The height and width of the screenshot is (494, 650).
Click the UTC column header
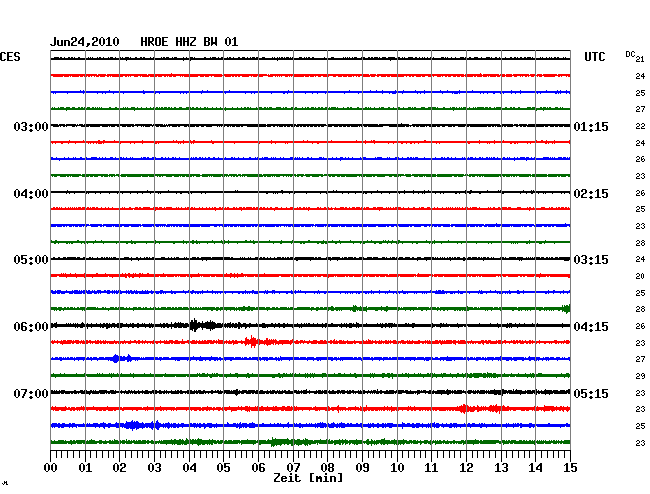594,57
